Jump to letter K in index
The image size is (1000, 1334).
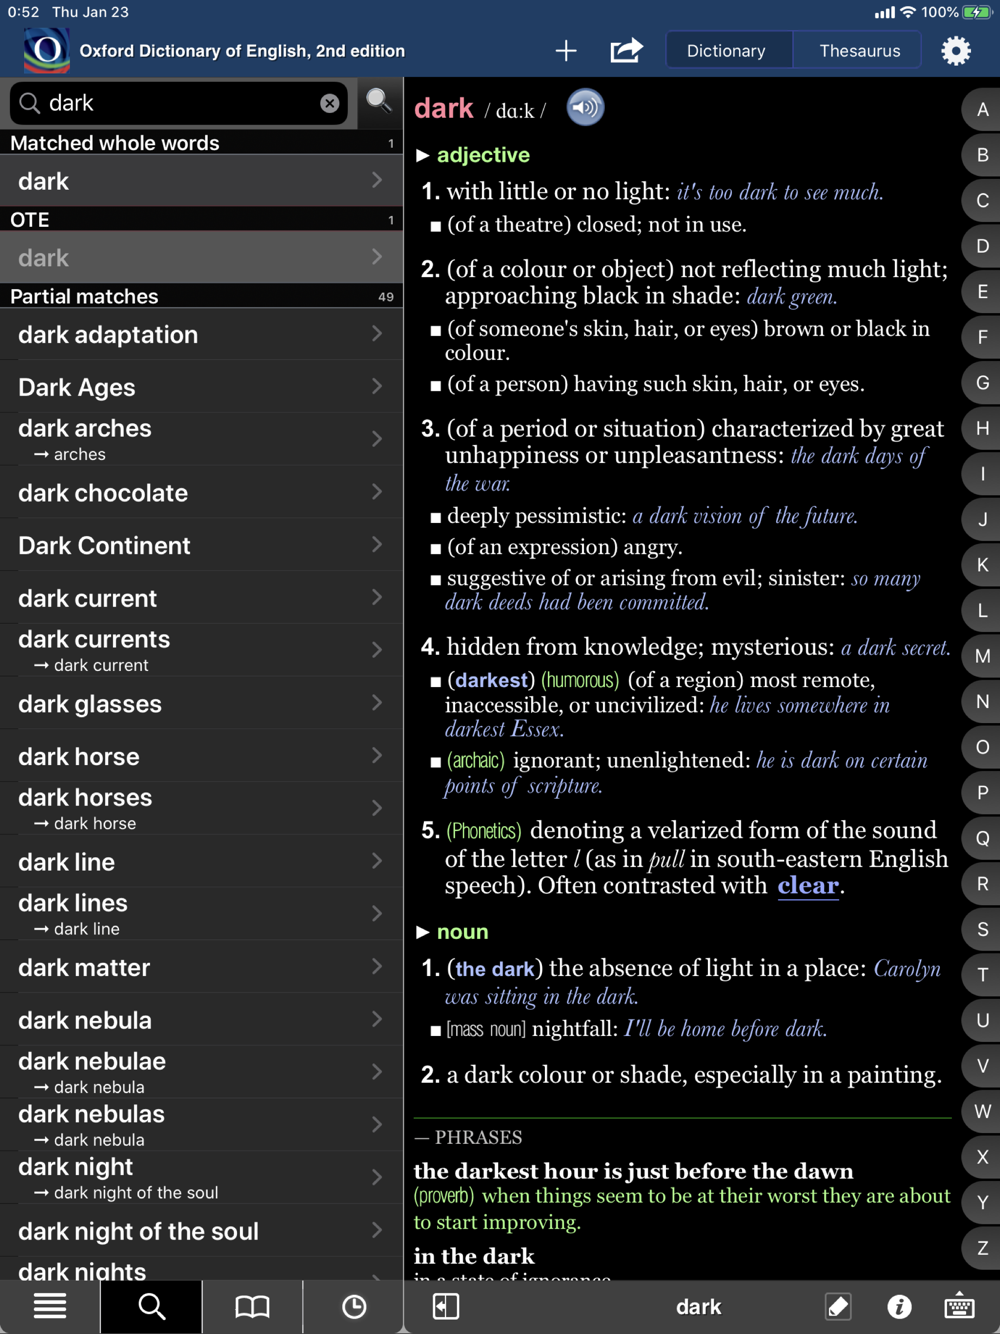983,565
